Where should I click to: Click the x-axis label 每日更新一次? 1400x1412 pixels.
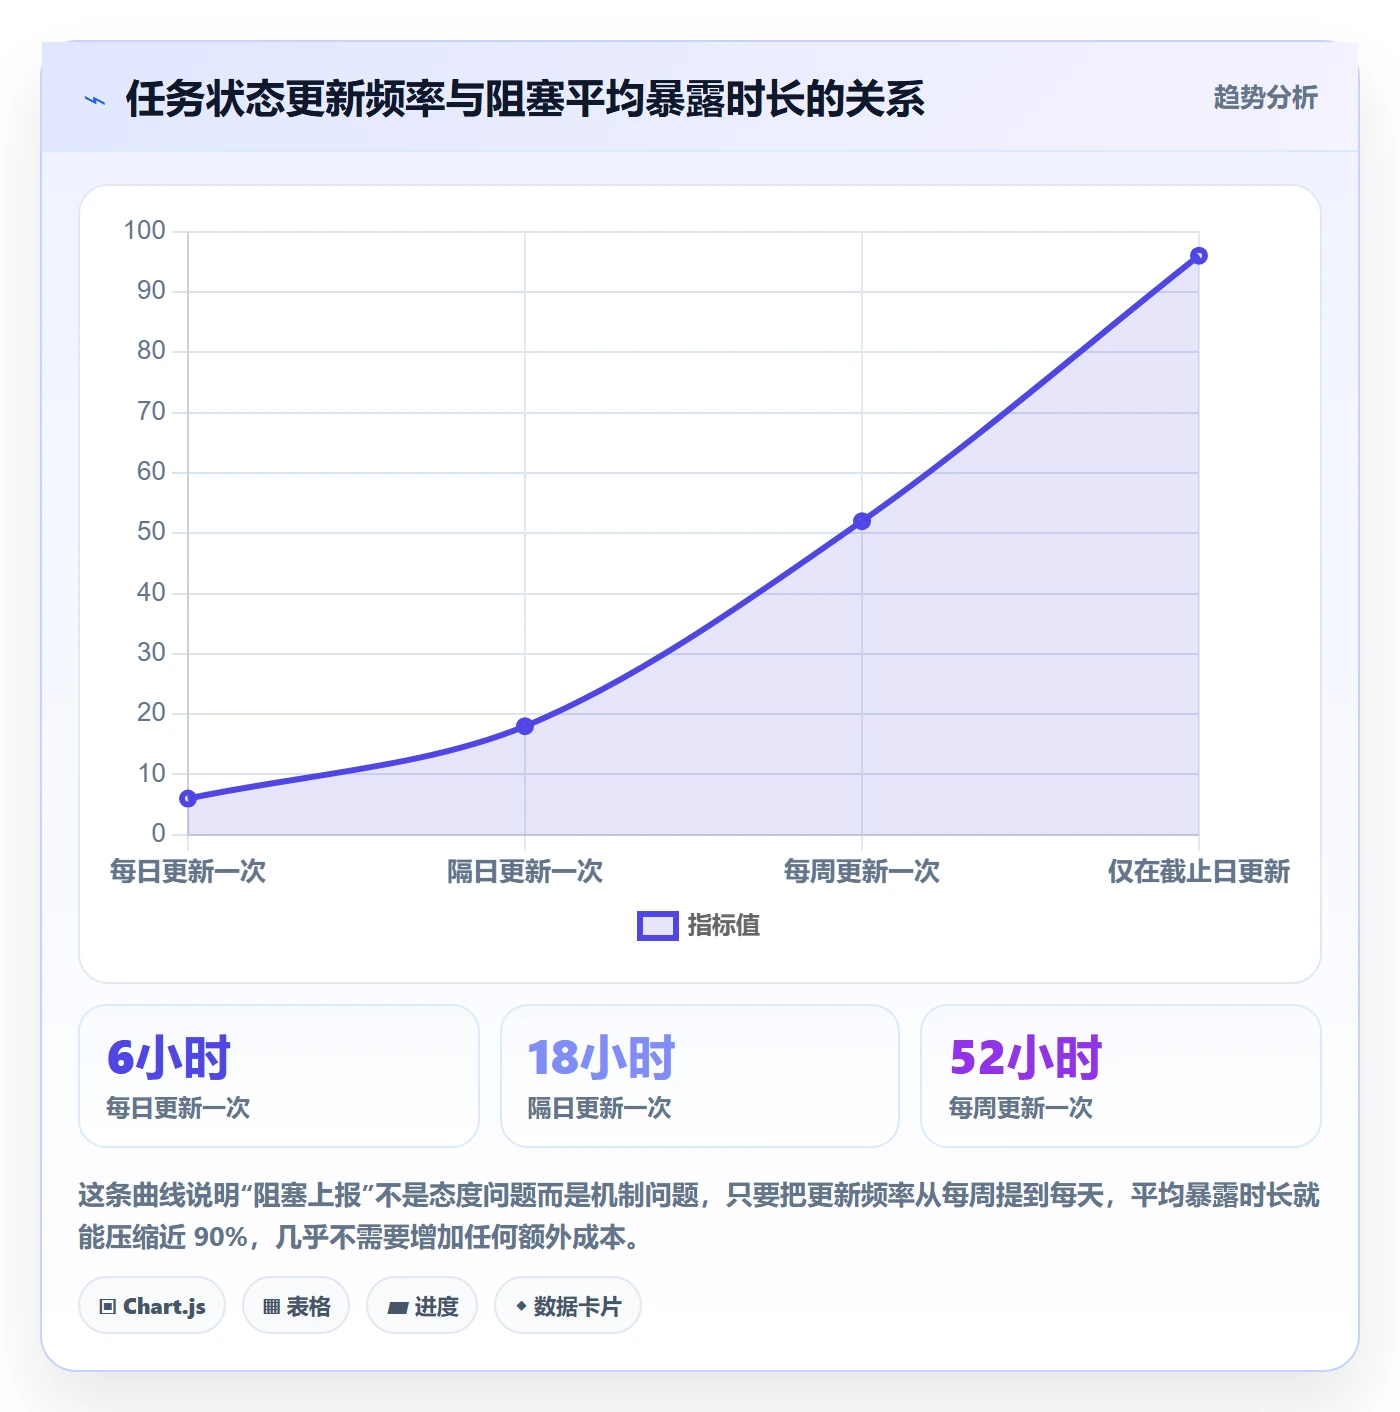click(x=188, y=872)
